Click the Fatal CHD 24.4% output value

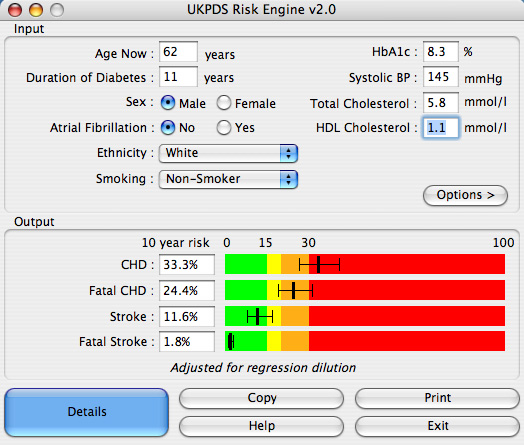point(187,291)
